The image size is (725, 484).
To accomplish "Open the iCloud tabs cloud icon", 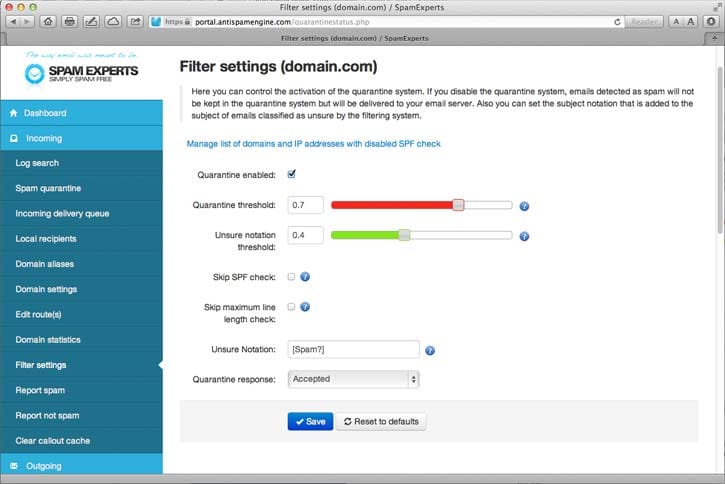I will click(113, 21).
